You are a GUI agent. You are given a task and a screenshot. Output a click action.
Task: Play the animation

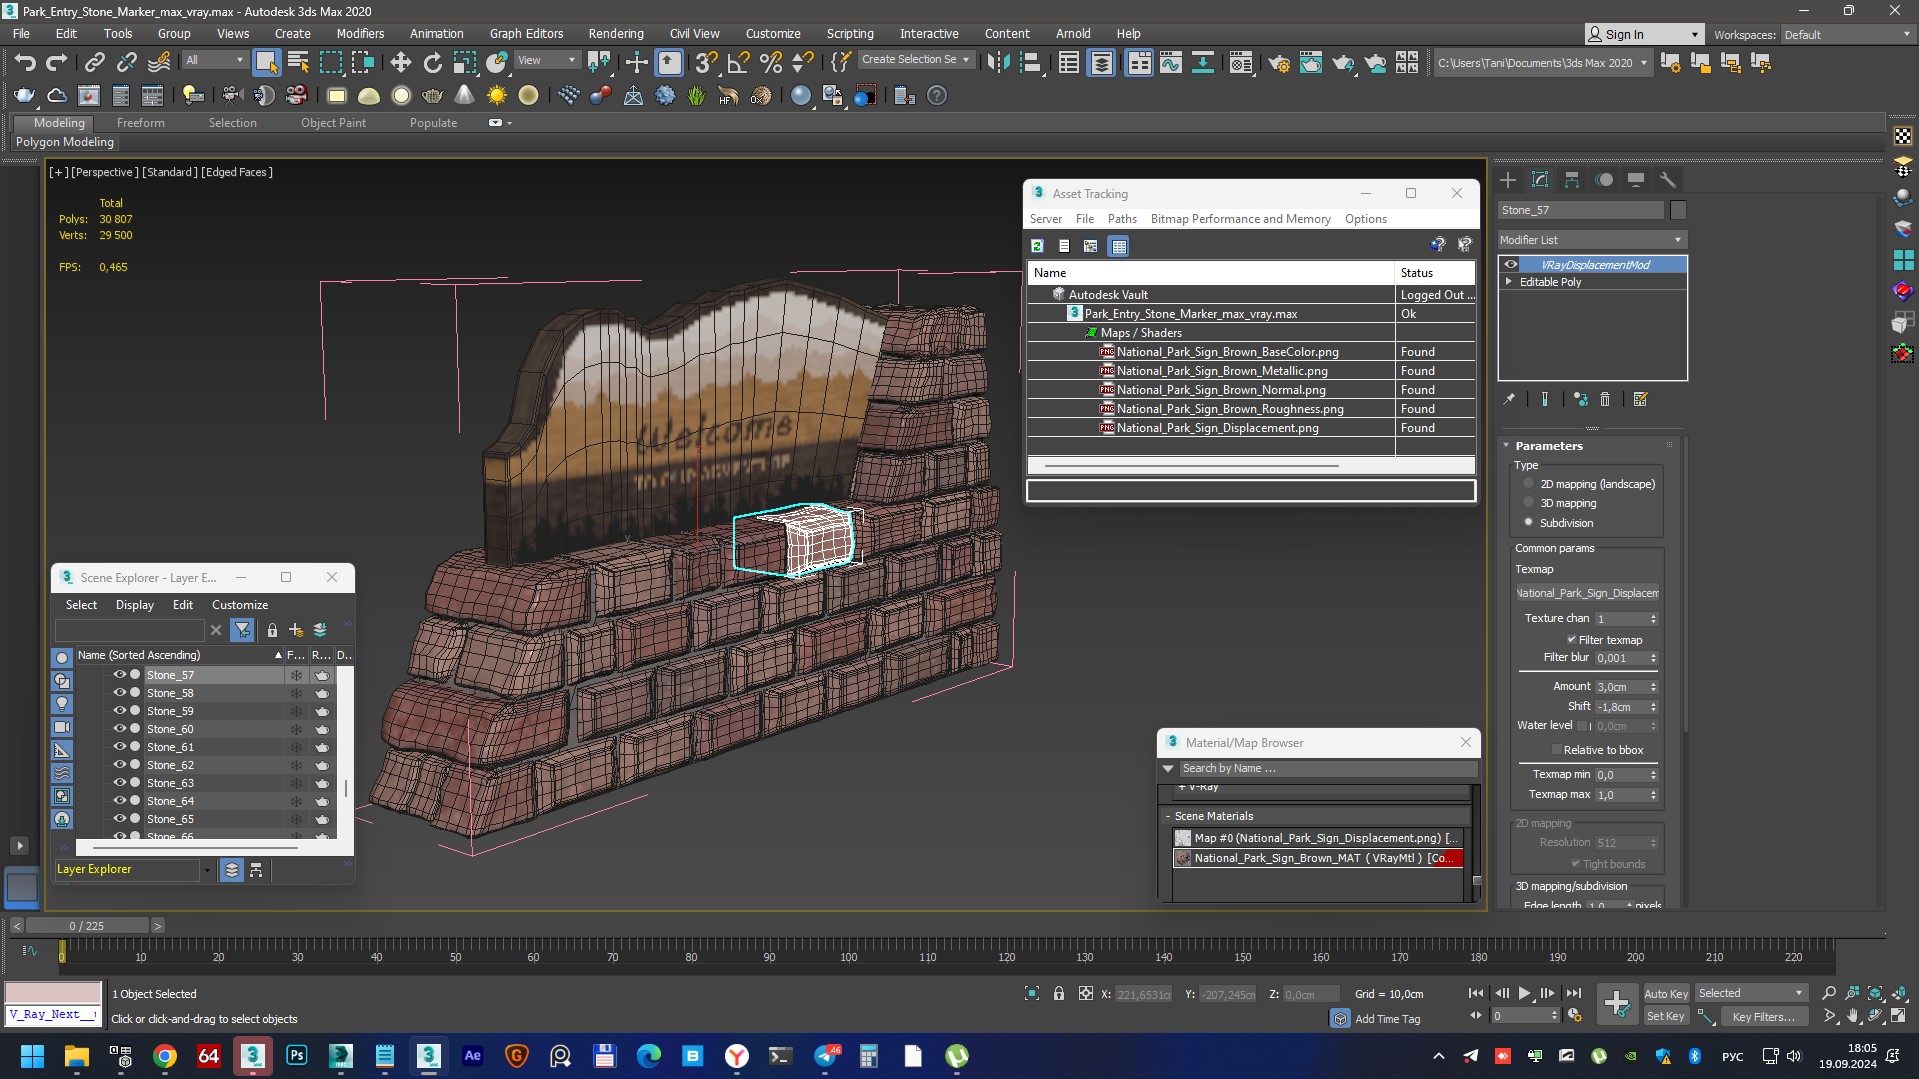[x=1524, y=993]
